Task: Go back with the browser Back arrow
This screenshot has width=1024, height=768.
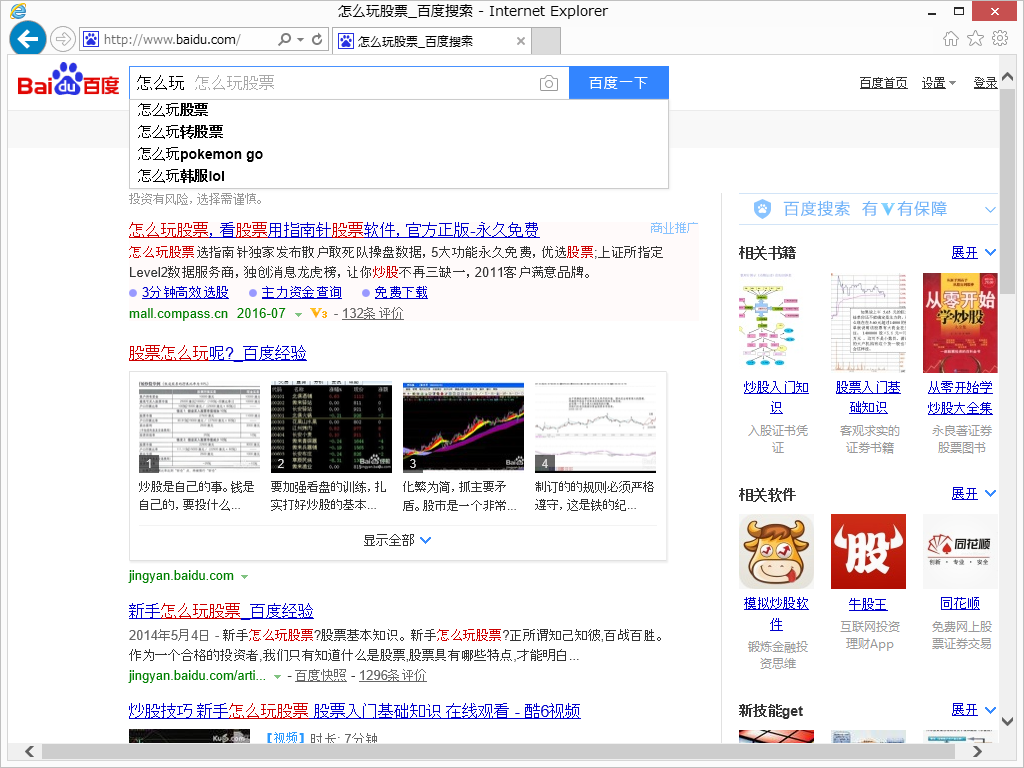Action: click(x=27, y=39)
